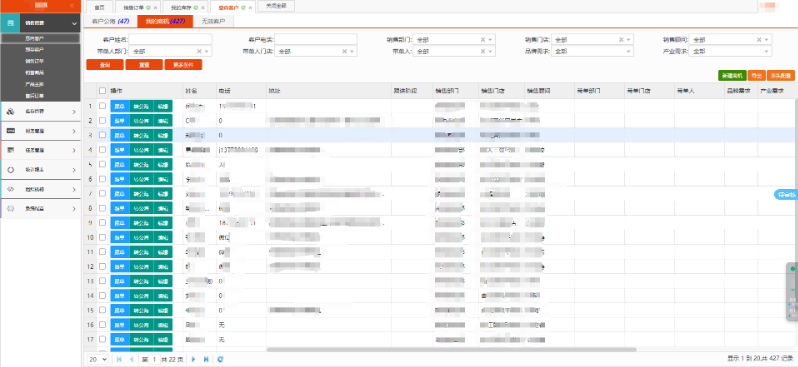Click the page number input in the pager
Screen dimensions: 798x367
[x=154, y=359]
